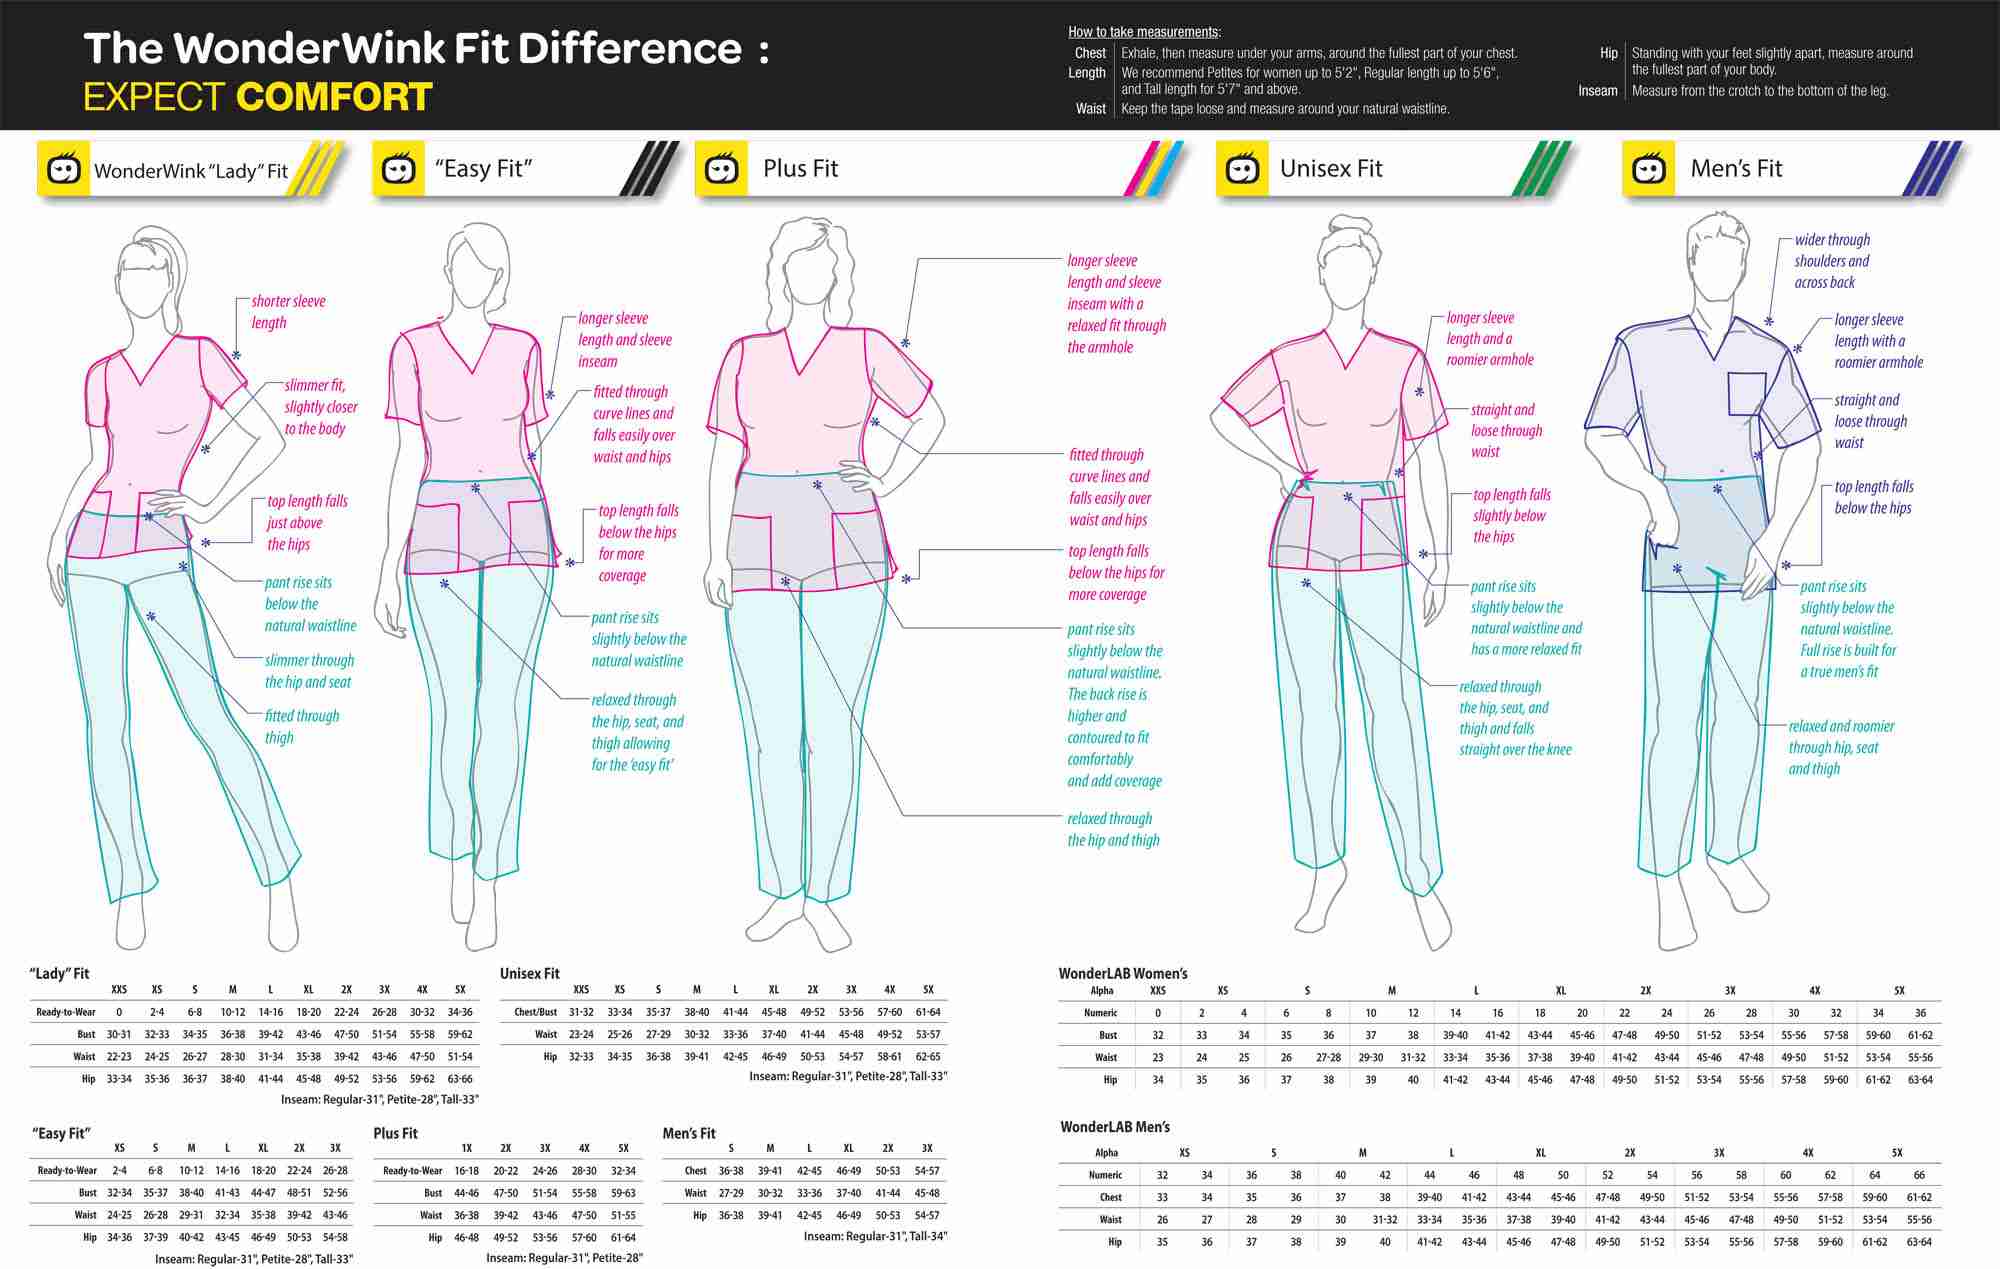Click the WonderLAB Women's table title
Screen dimensions: 2000x1269
[1122, 973]
